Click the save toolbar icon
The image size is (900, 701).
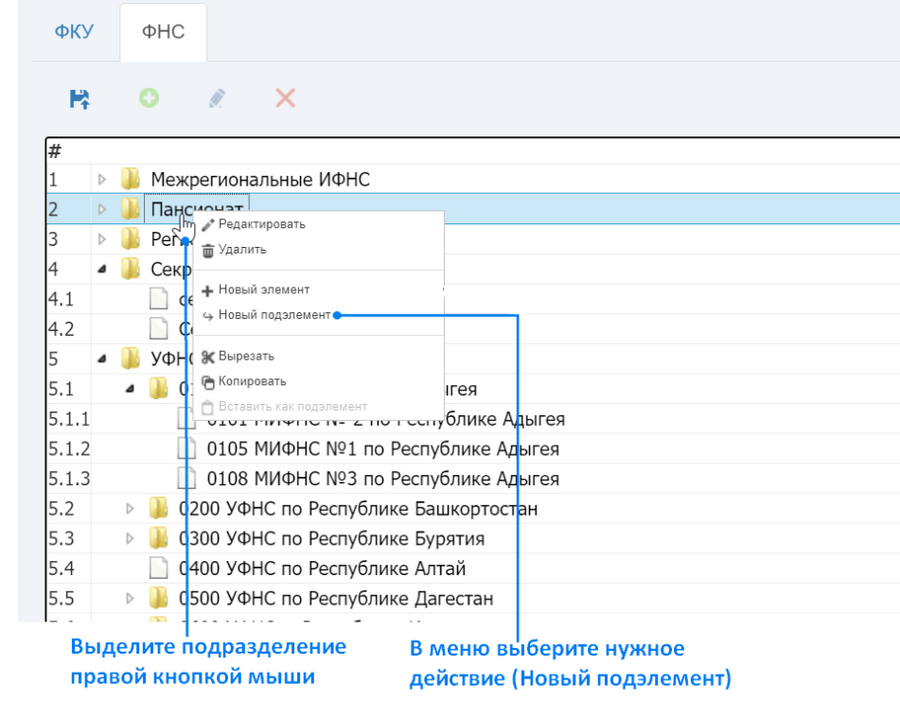point(80,99)
